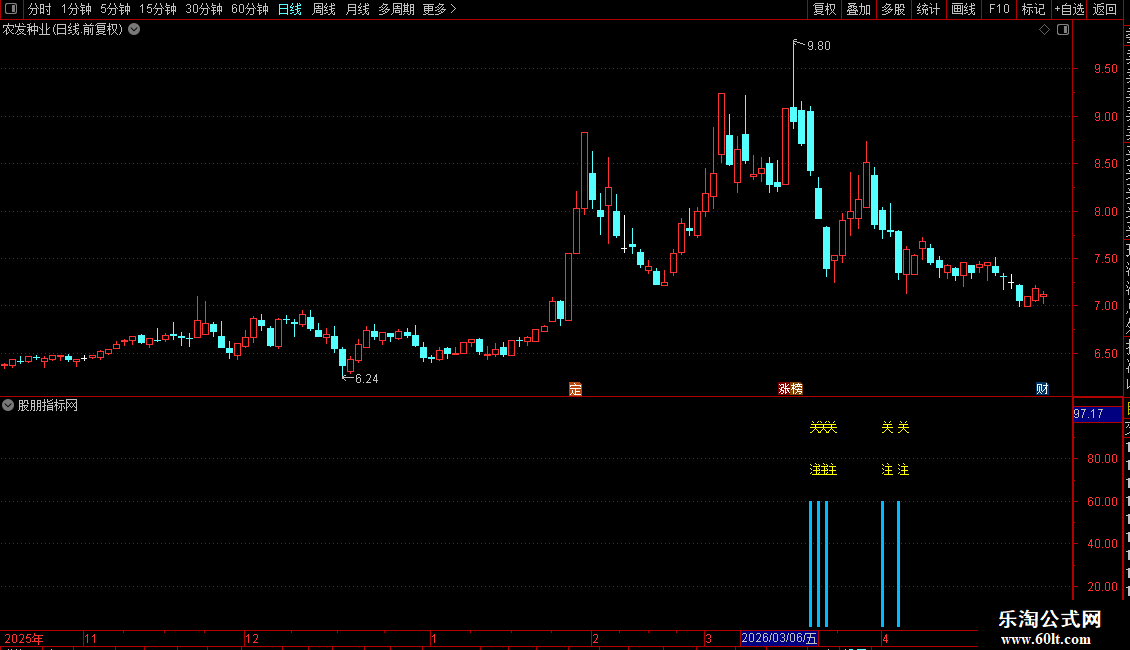Select the 1分钟 period tab

(x=76, y=9)
